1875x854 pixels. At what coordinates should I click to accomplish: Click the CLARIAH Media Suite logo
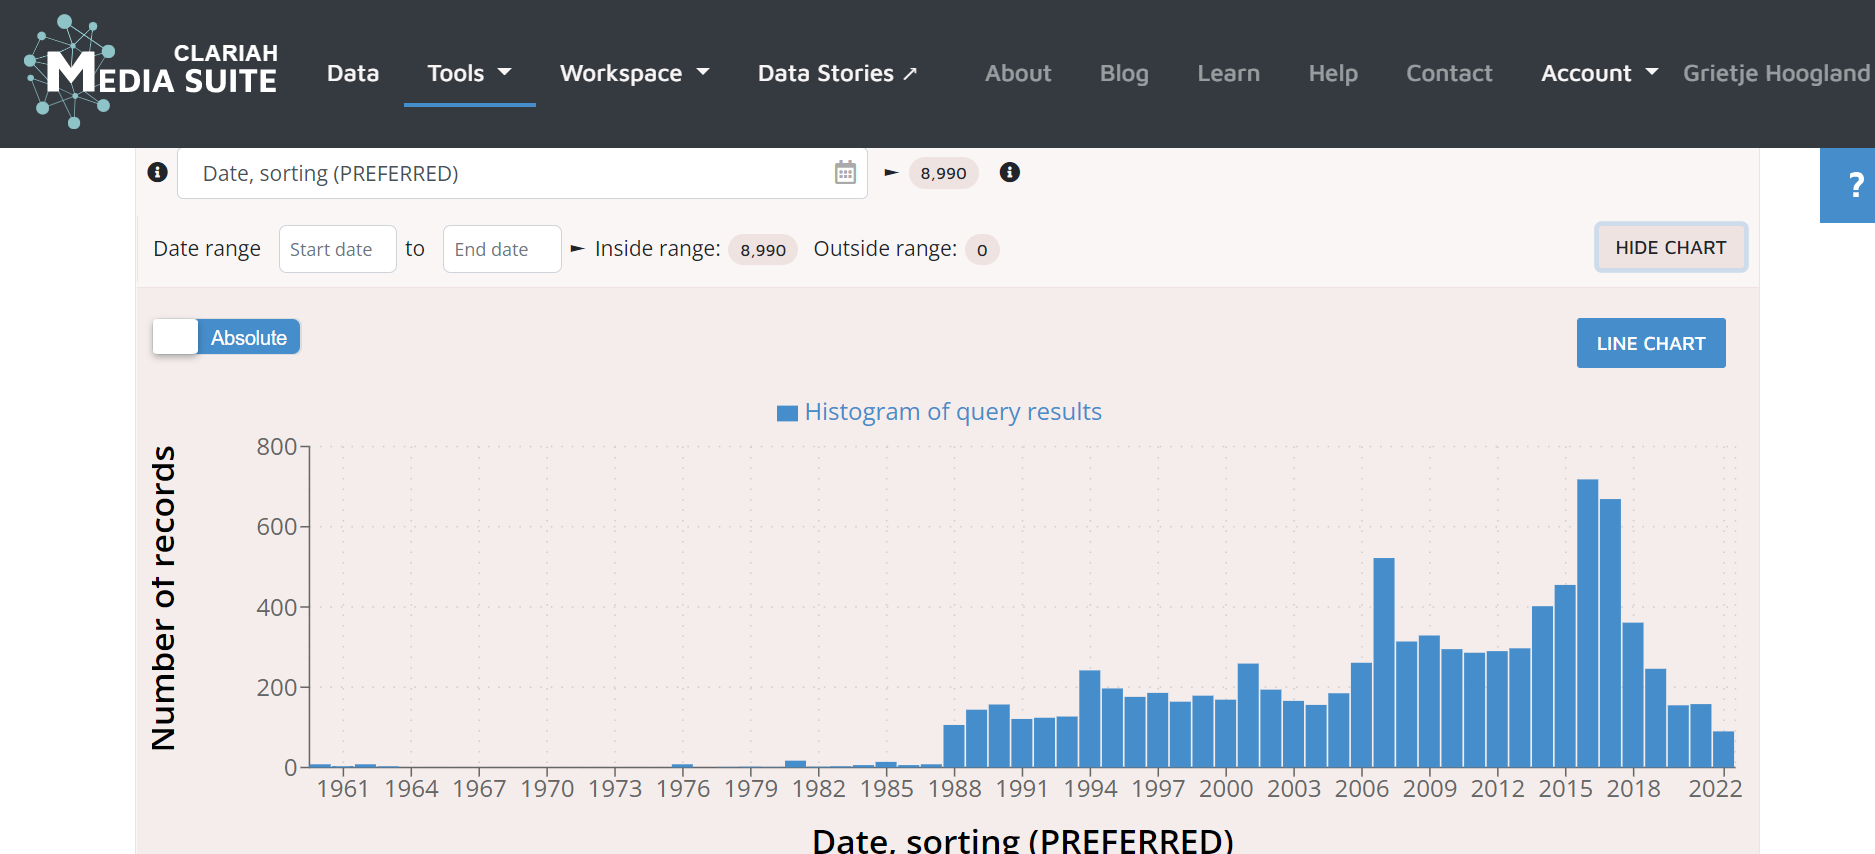coord(151,72)
